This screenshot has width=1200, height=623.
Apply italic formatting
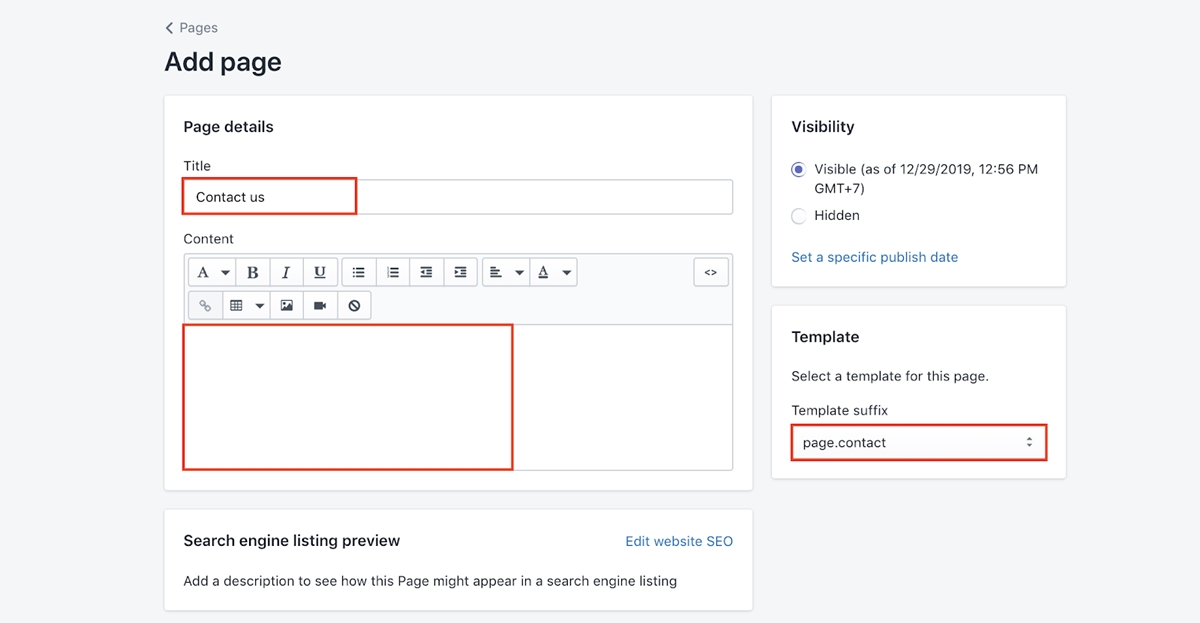click(x=286, y=272)
